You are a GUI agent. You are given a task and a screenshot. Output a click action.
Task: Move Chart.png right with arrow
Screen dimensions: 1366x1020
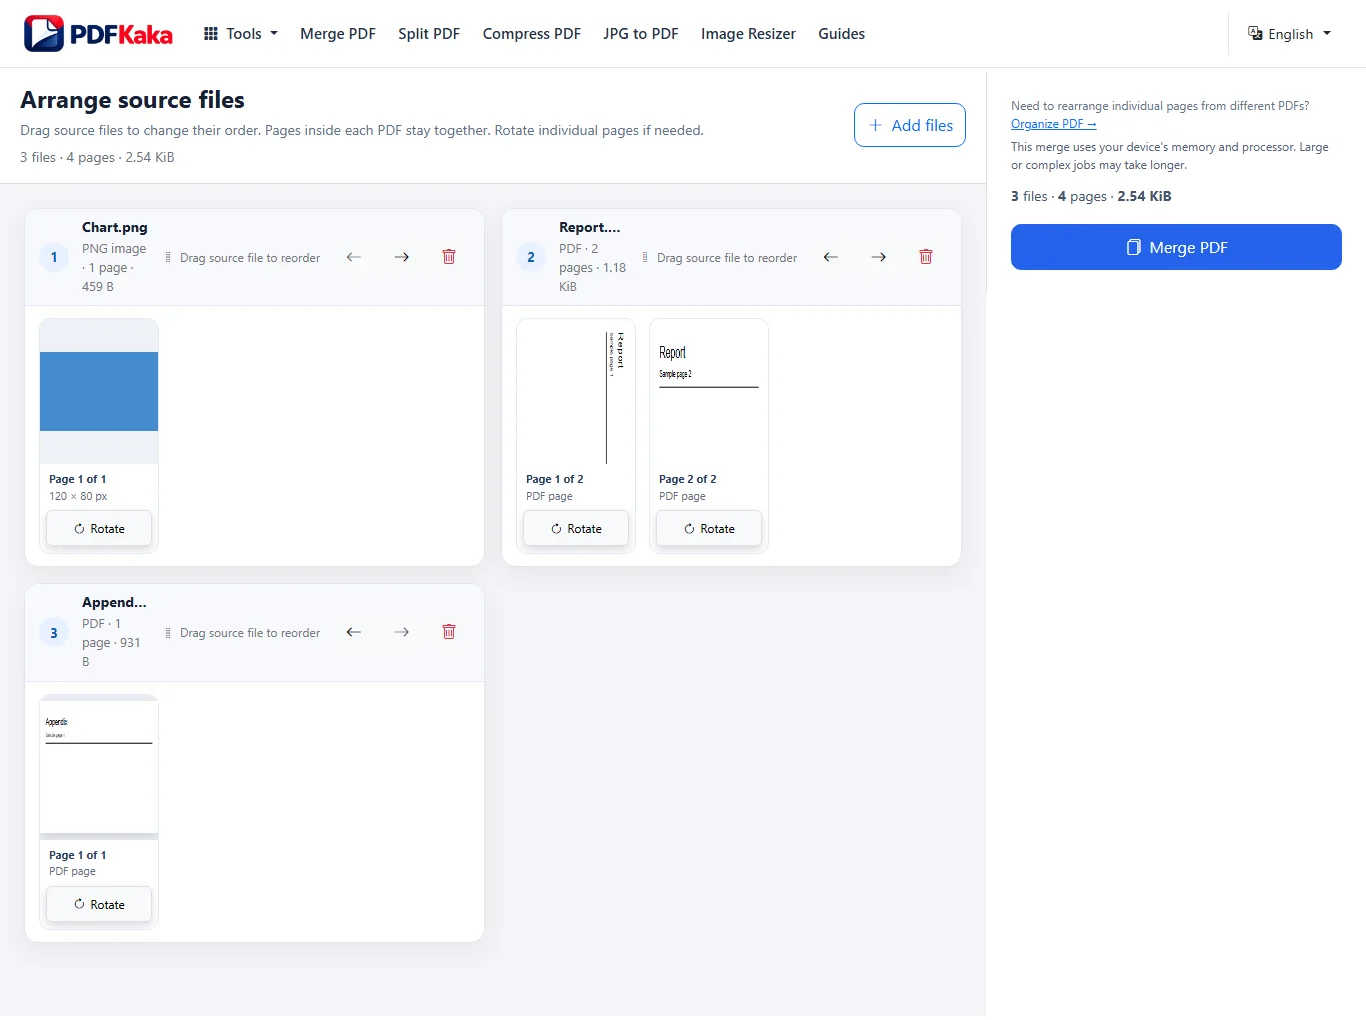tap(402, 257)
